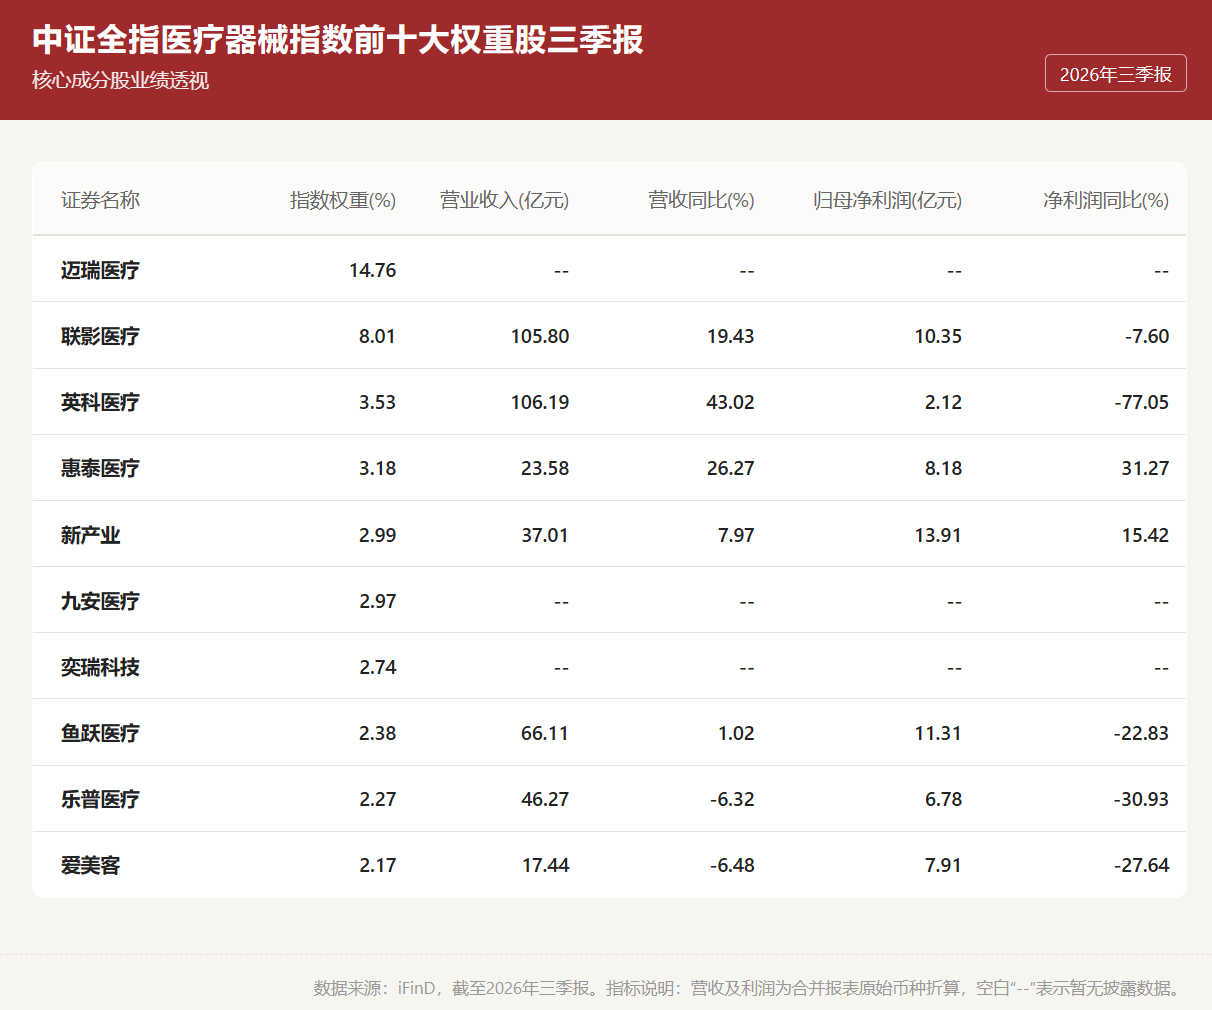Select the 英科医疗 stock name

[100, 402]
